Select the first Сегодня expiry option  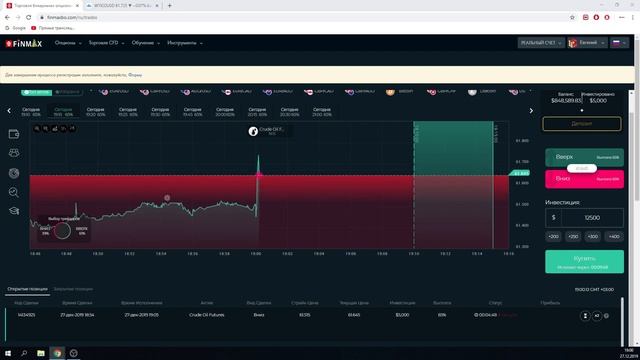[31, 112]
